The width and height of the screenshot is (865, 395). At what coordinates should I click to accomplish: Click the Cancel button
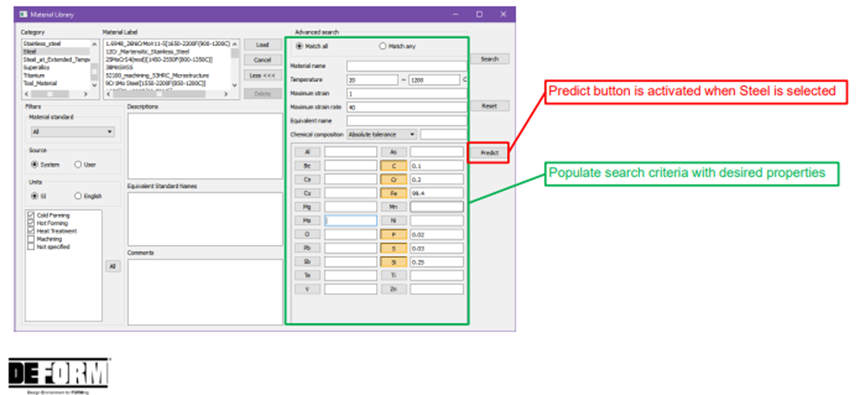(x=263, y=60)
